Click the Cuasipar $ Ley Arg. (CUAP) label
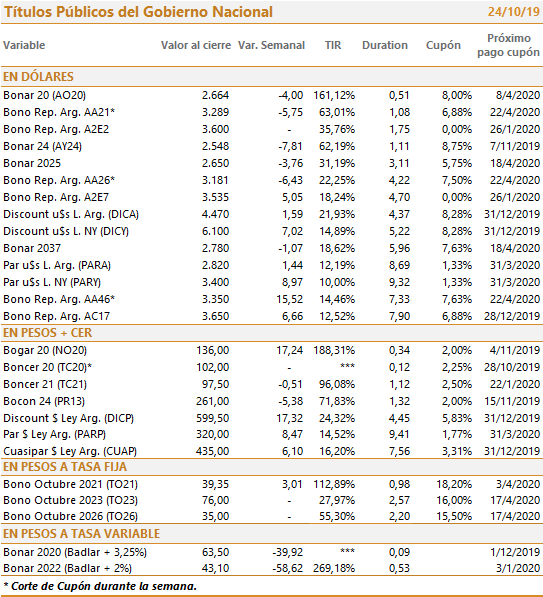 click(x=70, y=451)
